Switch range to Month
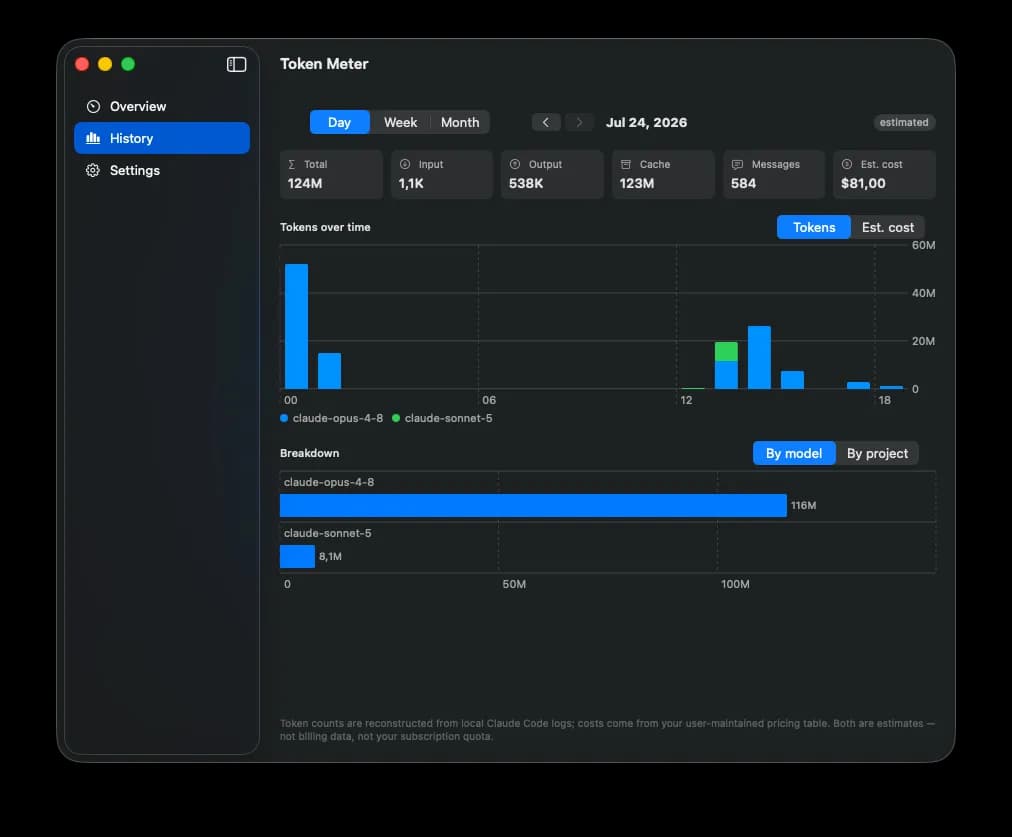The width and height of the screenshot is (1012, 837). [460, 123]
